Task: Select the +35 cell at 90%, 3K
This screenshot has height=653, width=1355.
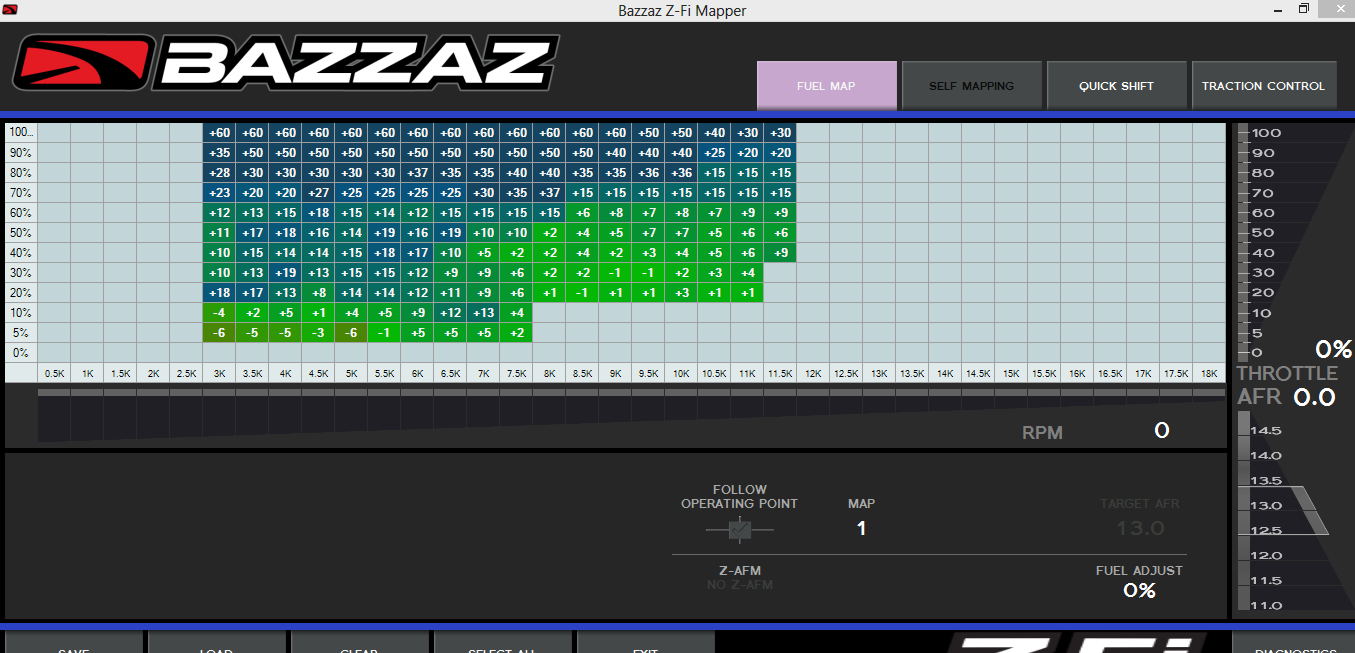Action: [219, 153]
